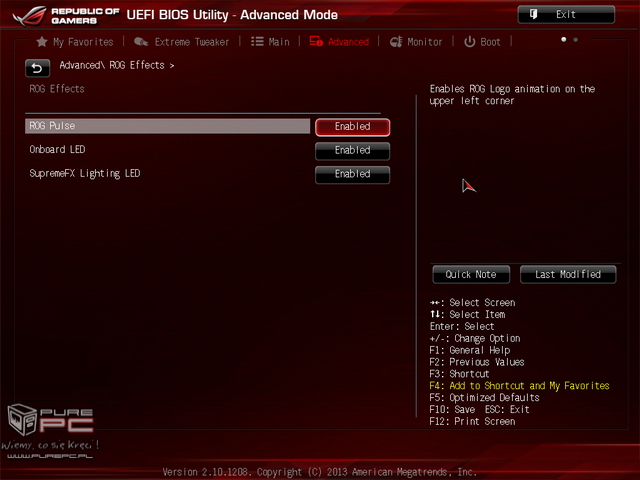Click F3: Shortcut hint text

459,374
